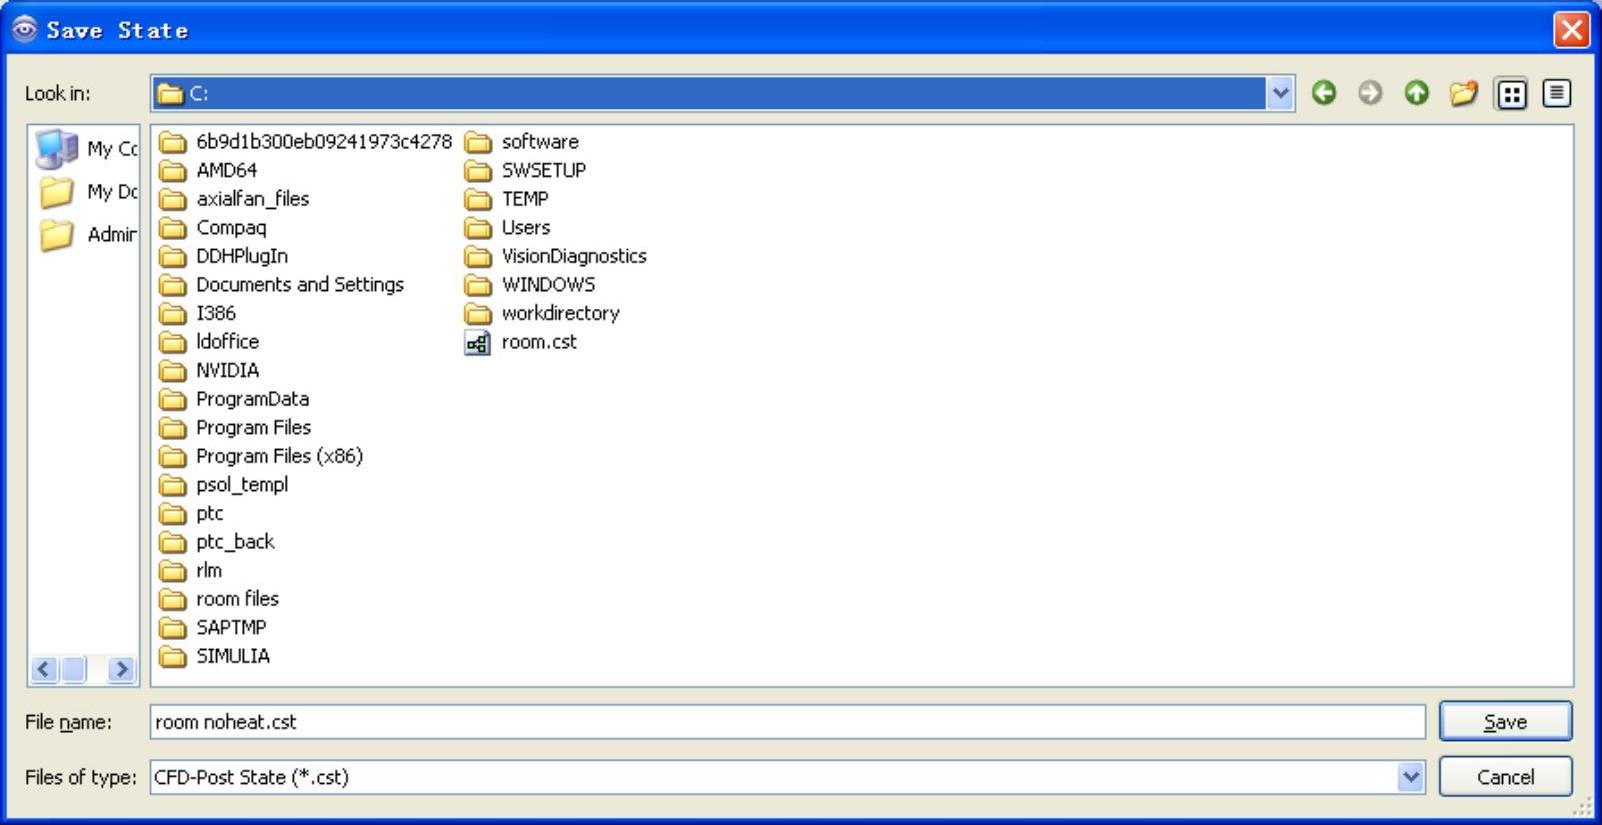The height and width of the screenshot is (825, 1602).
Task: Click the File name input field
Action: (x=787, y=722)
